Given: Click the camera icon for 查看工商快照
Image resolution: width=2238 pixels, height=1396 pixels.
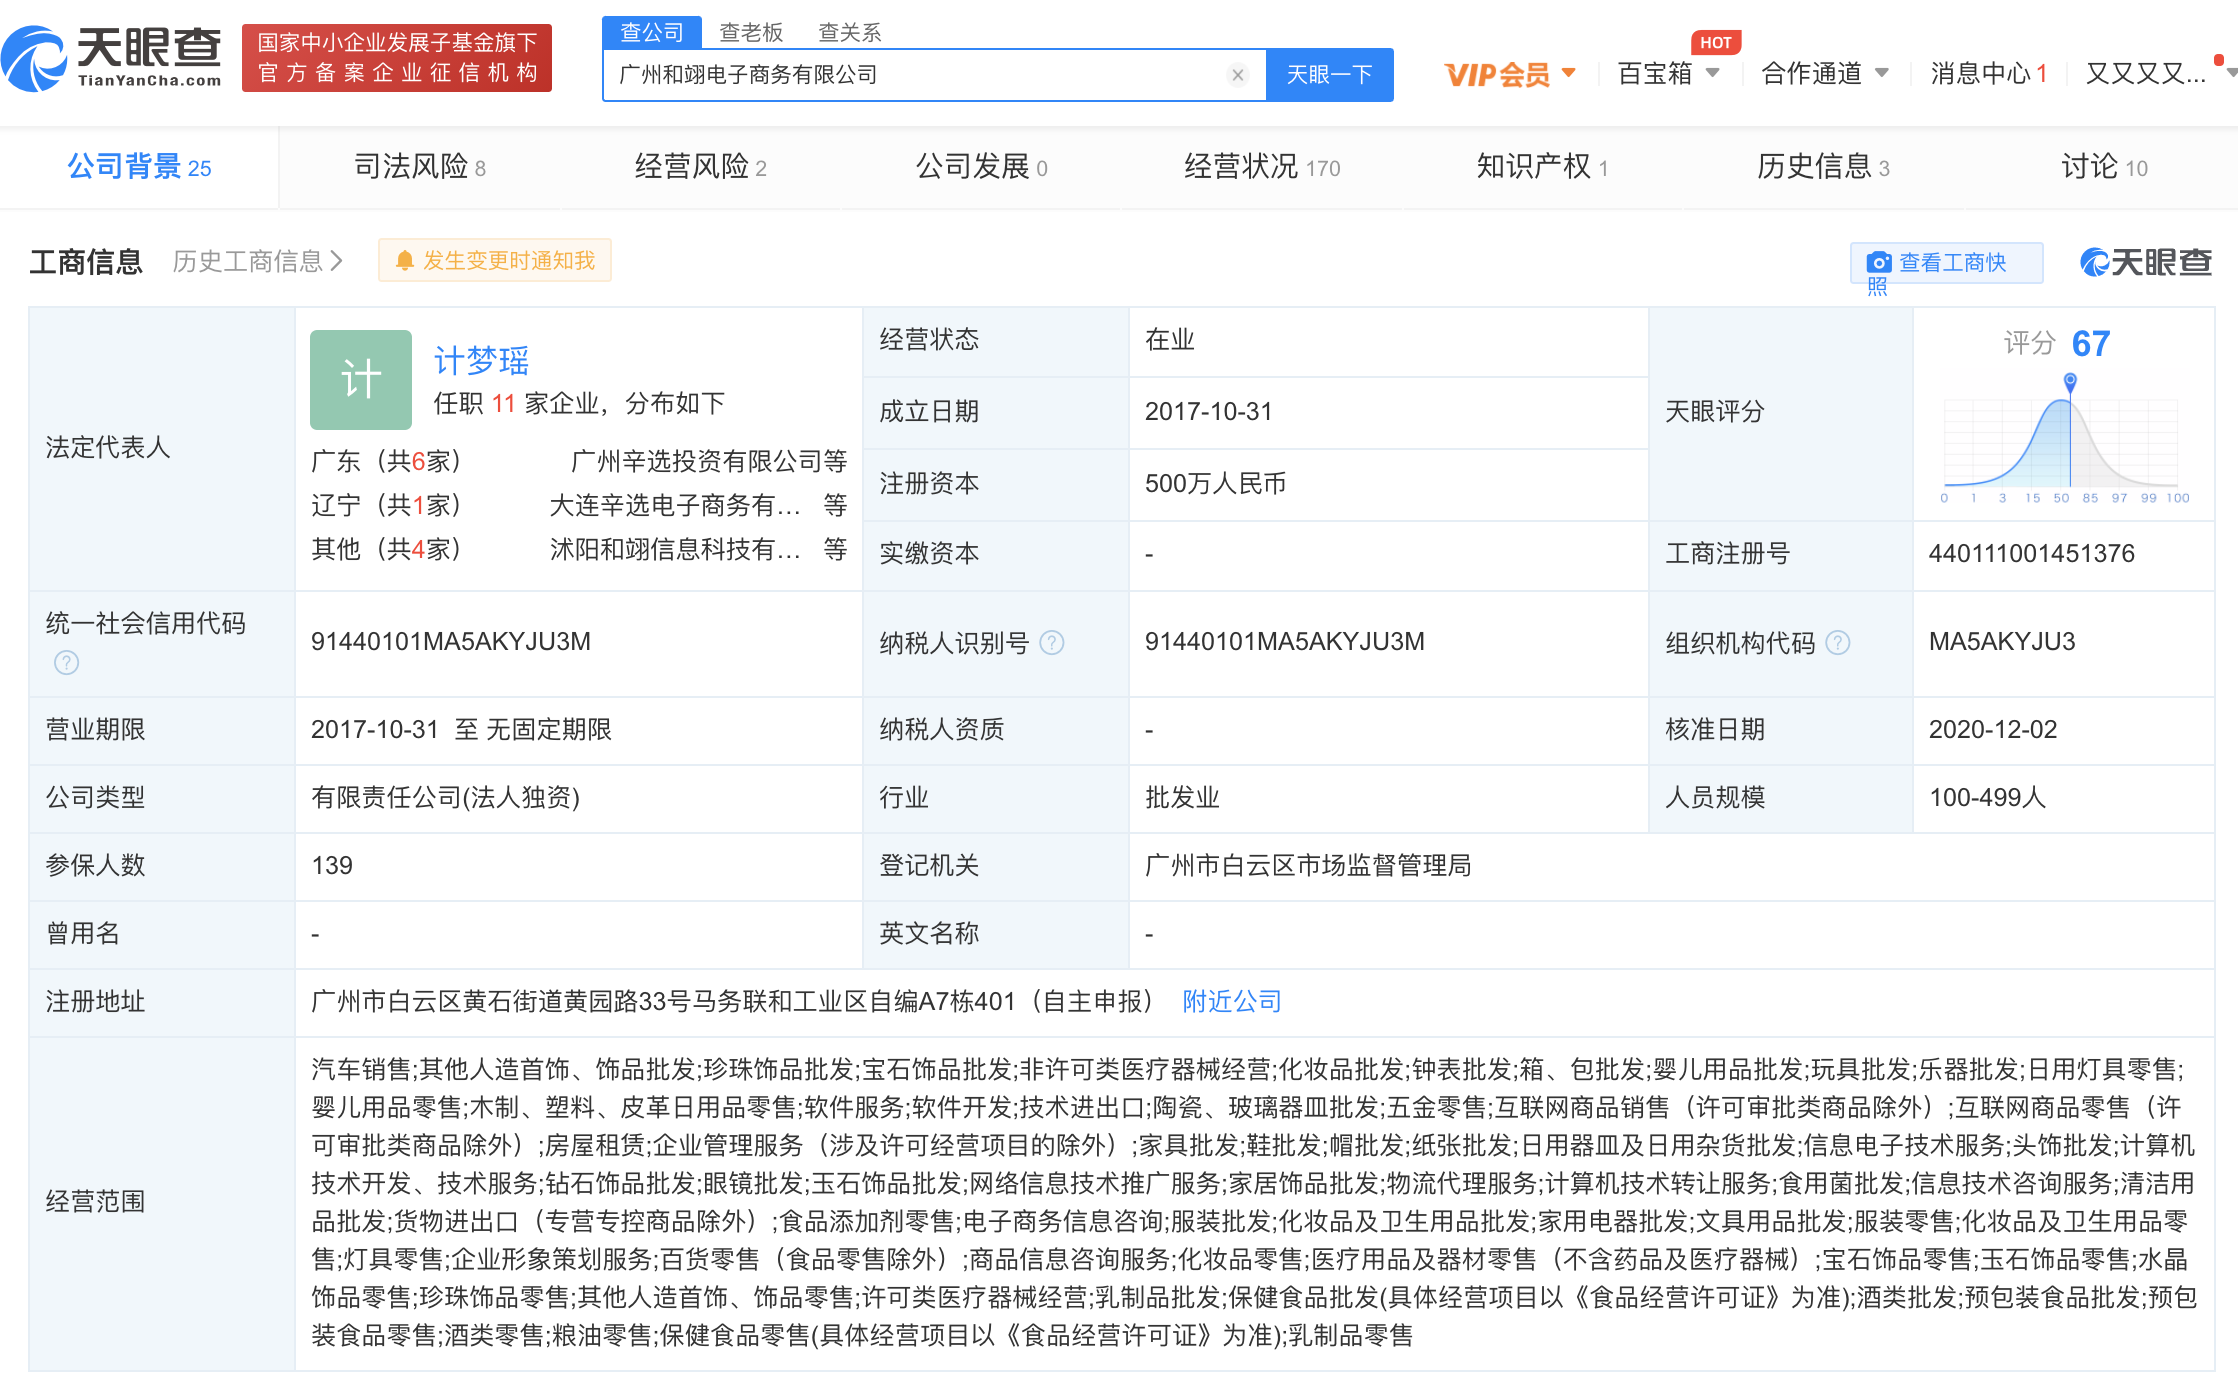Looking at the screenshot, I should [x=1879, y=263].
